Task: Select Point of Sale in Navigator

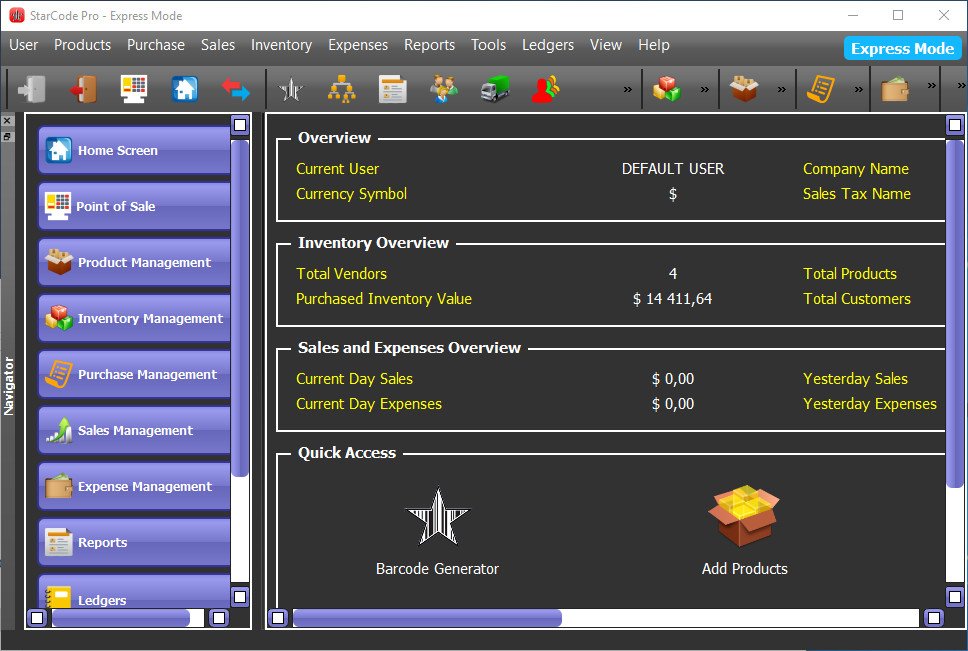Action: (135, 206)
